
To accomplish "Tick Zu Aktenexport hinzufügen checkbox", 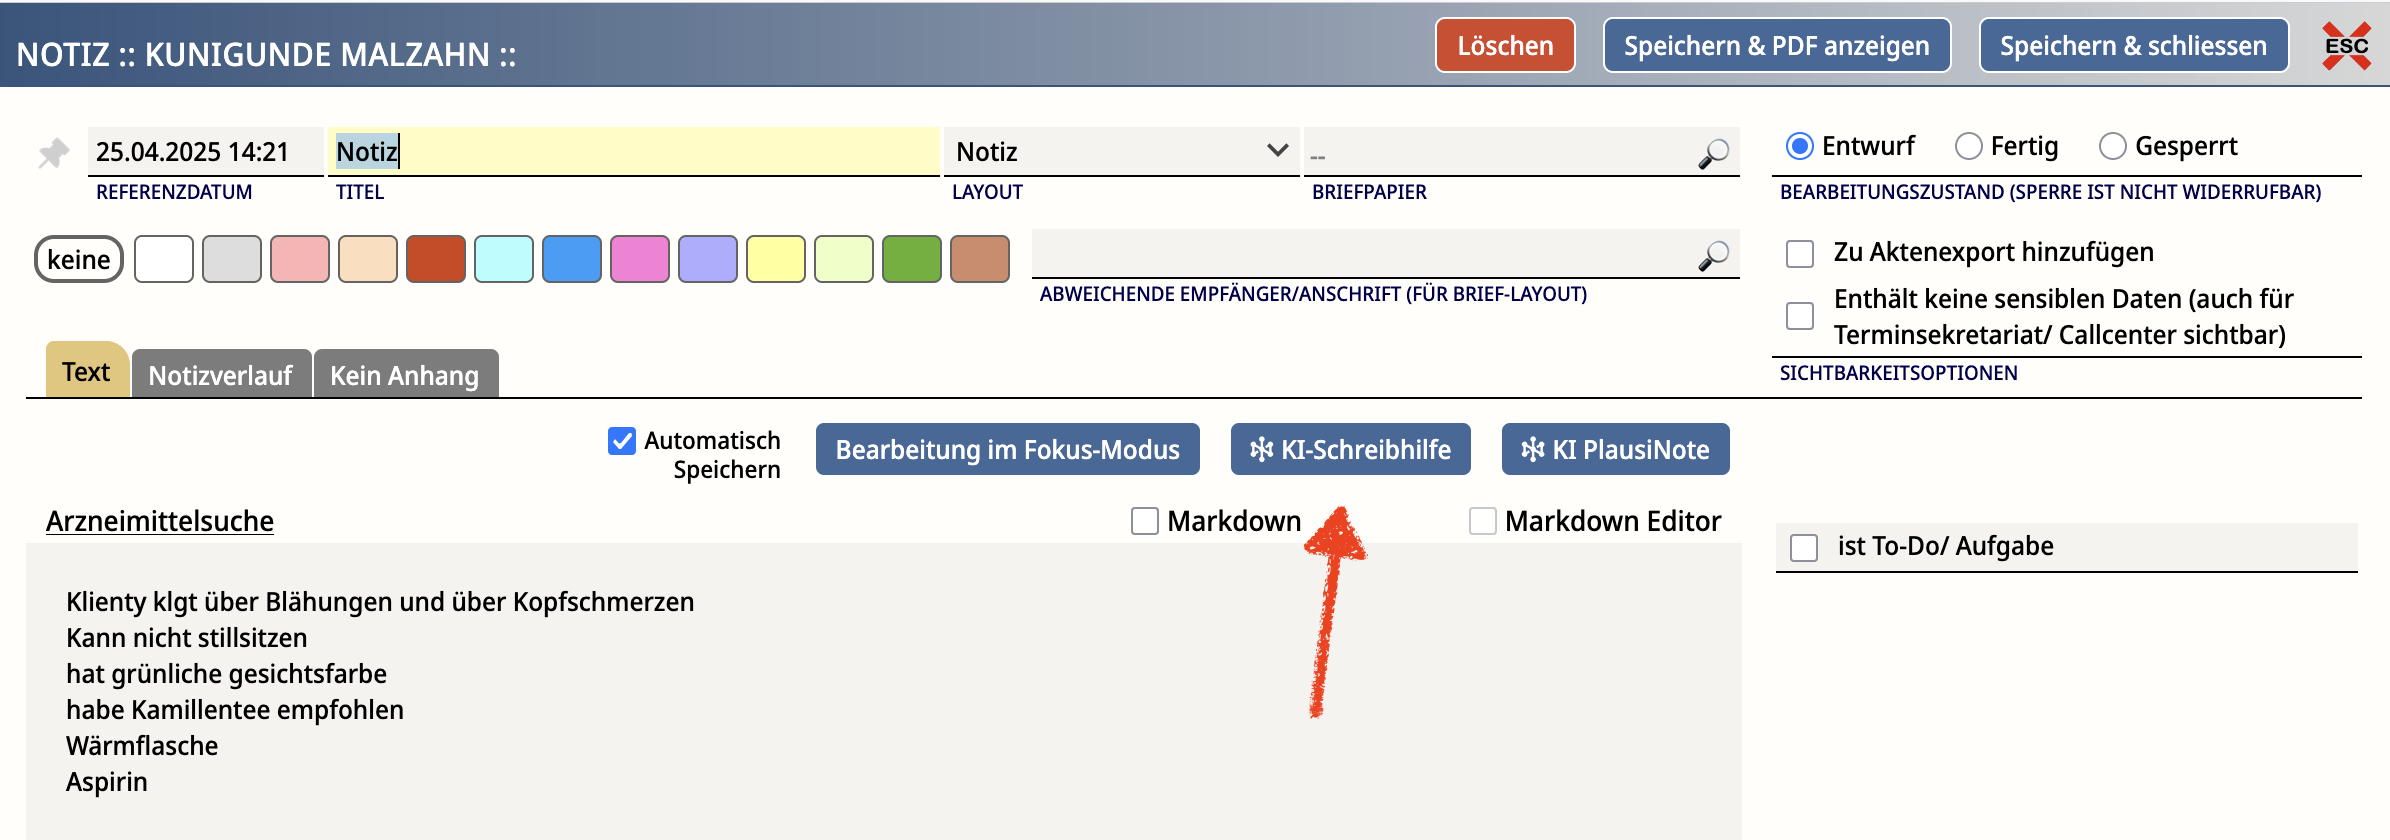I will [x=1800, y=253].
